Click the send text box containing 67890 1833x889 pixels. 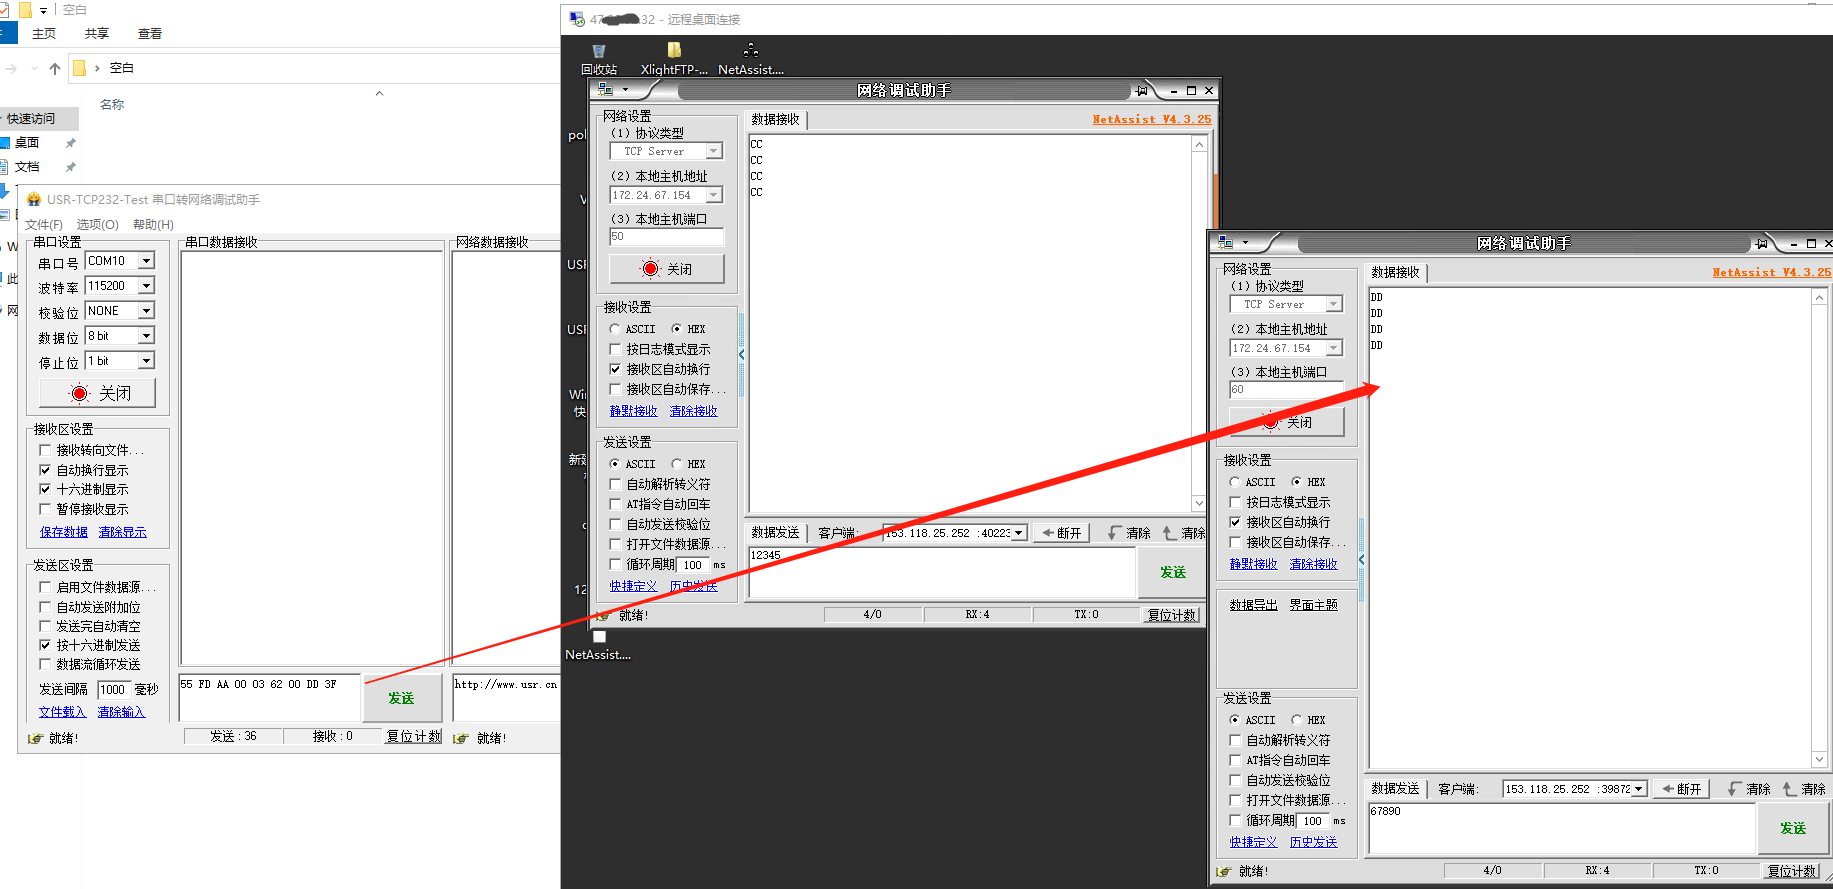point(1560,828)
